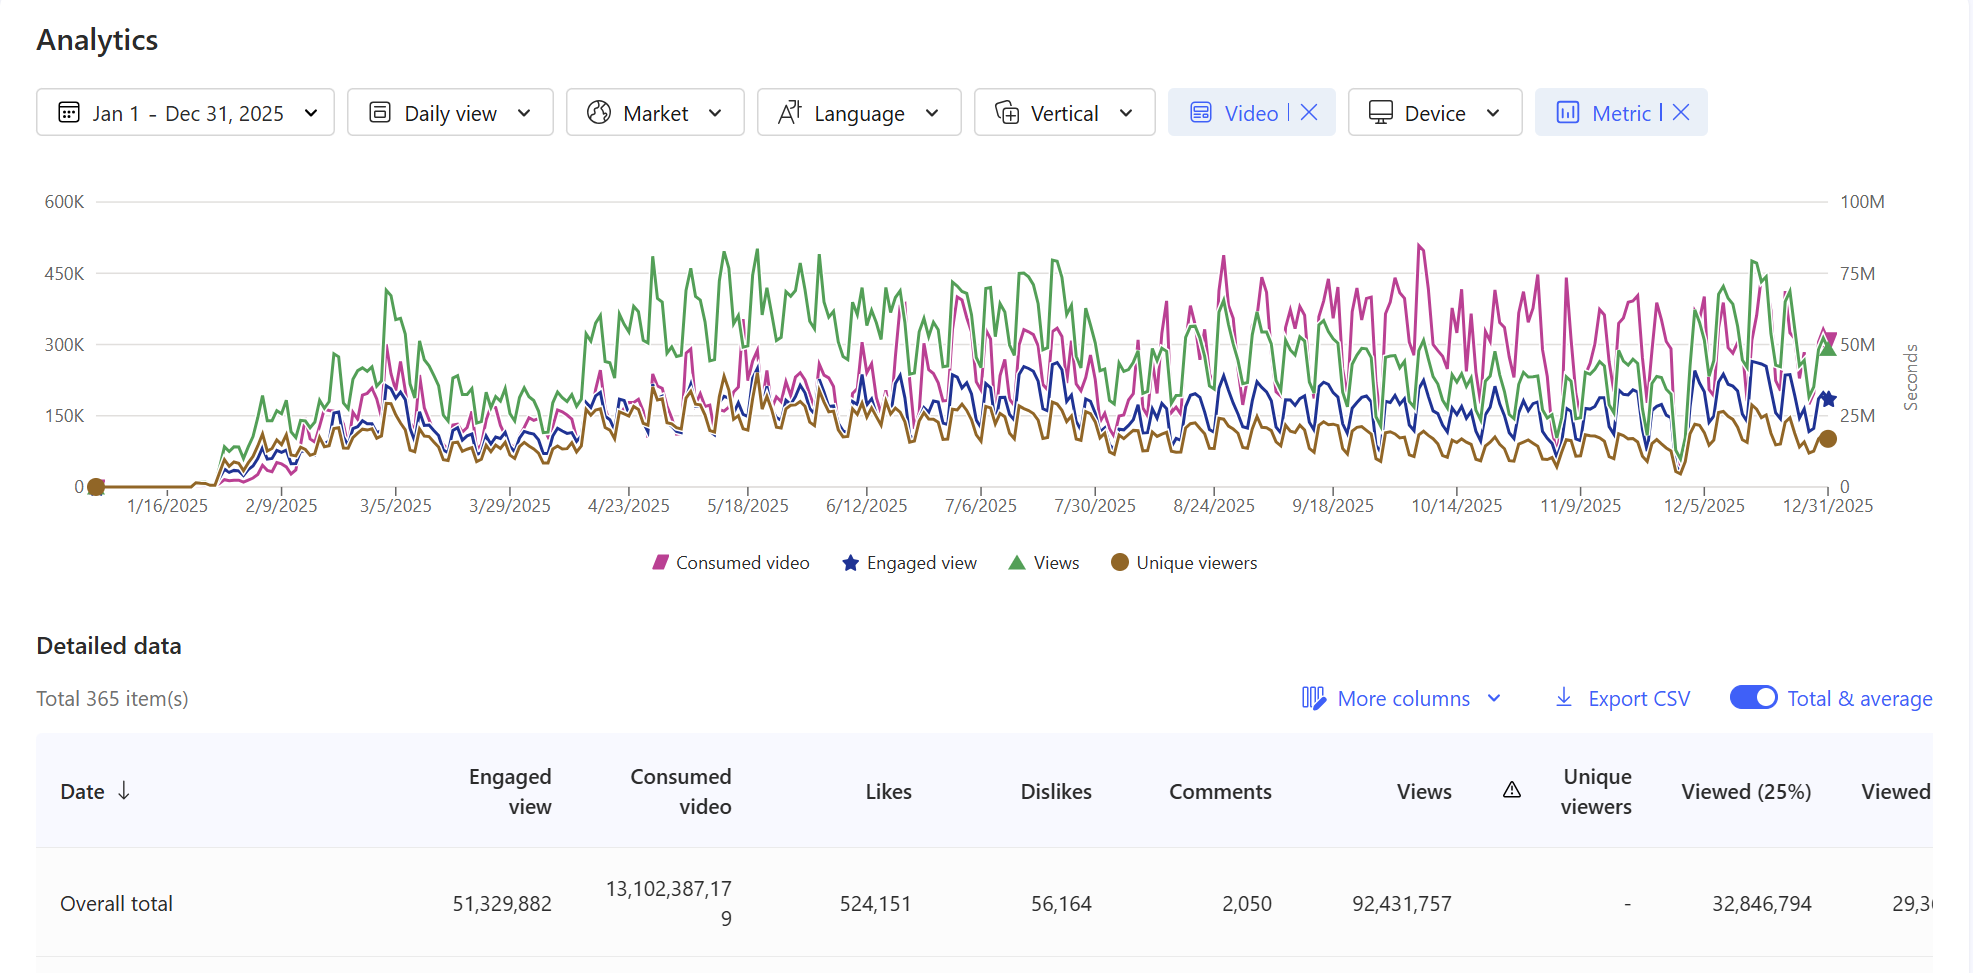Click the calendar icon in date filter
Viewport: 1973px width, 973px height.
click(x=69, y=112)
